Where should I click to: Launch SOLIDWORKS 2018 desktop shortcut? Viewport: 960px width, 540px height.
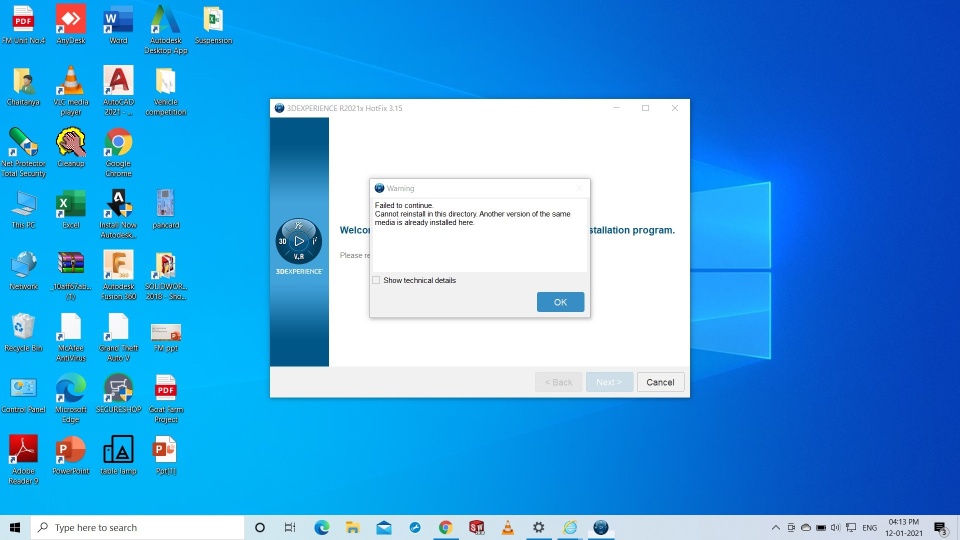pos(166,275)
